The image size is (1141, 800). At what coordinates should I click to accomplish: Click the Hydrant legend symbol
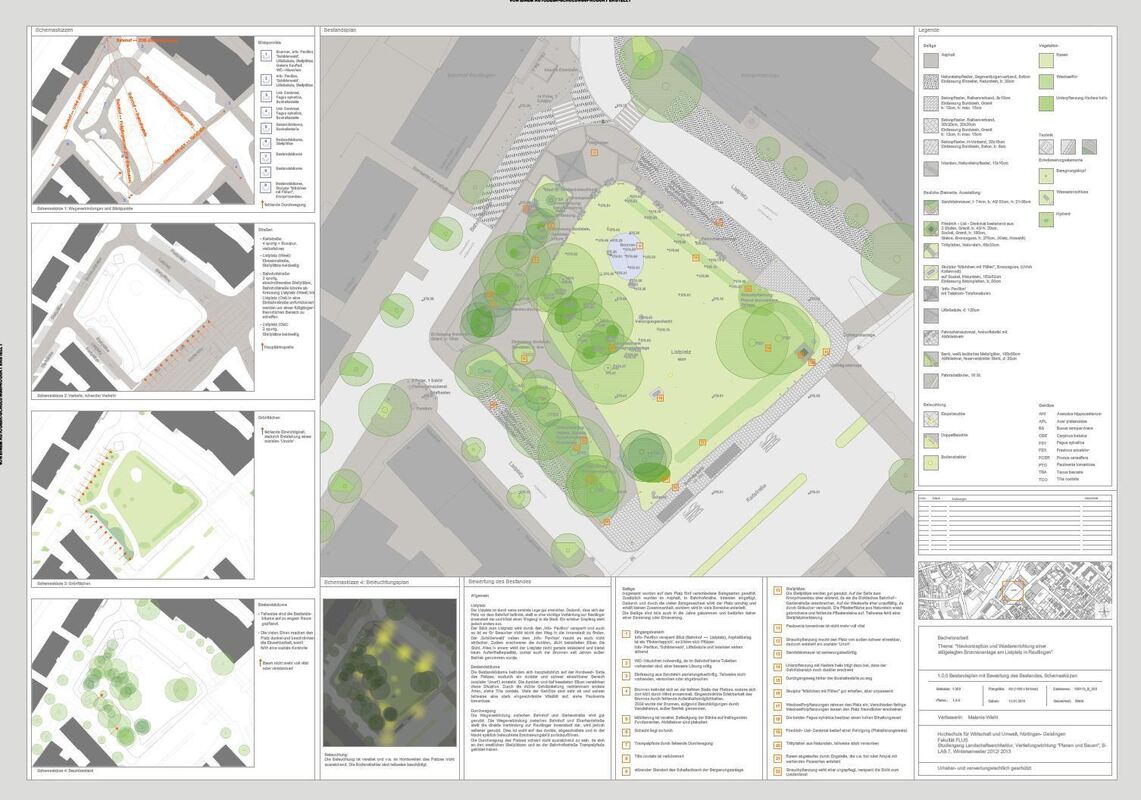coord(1046,217)
